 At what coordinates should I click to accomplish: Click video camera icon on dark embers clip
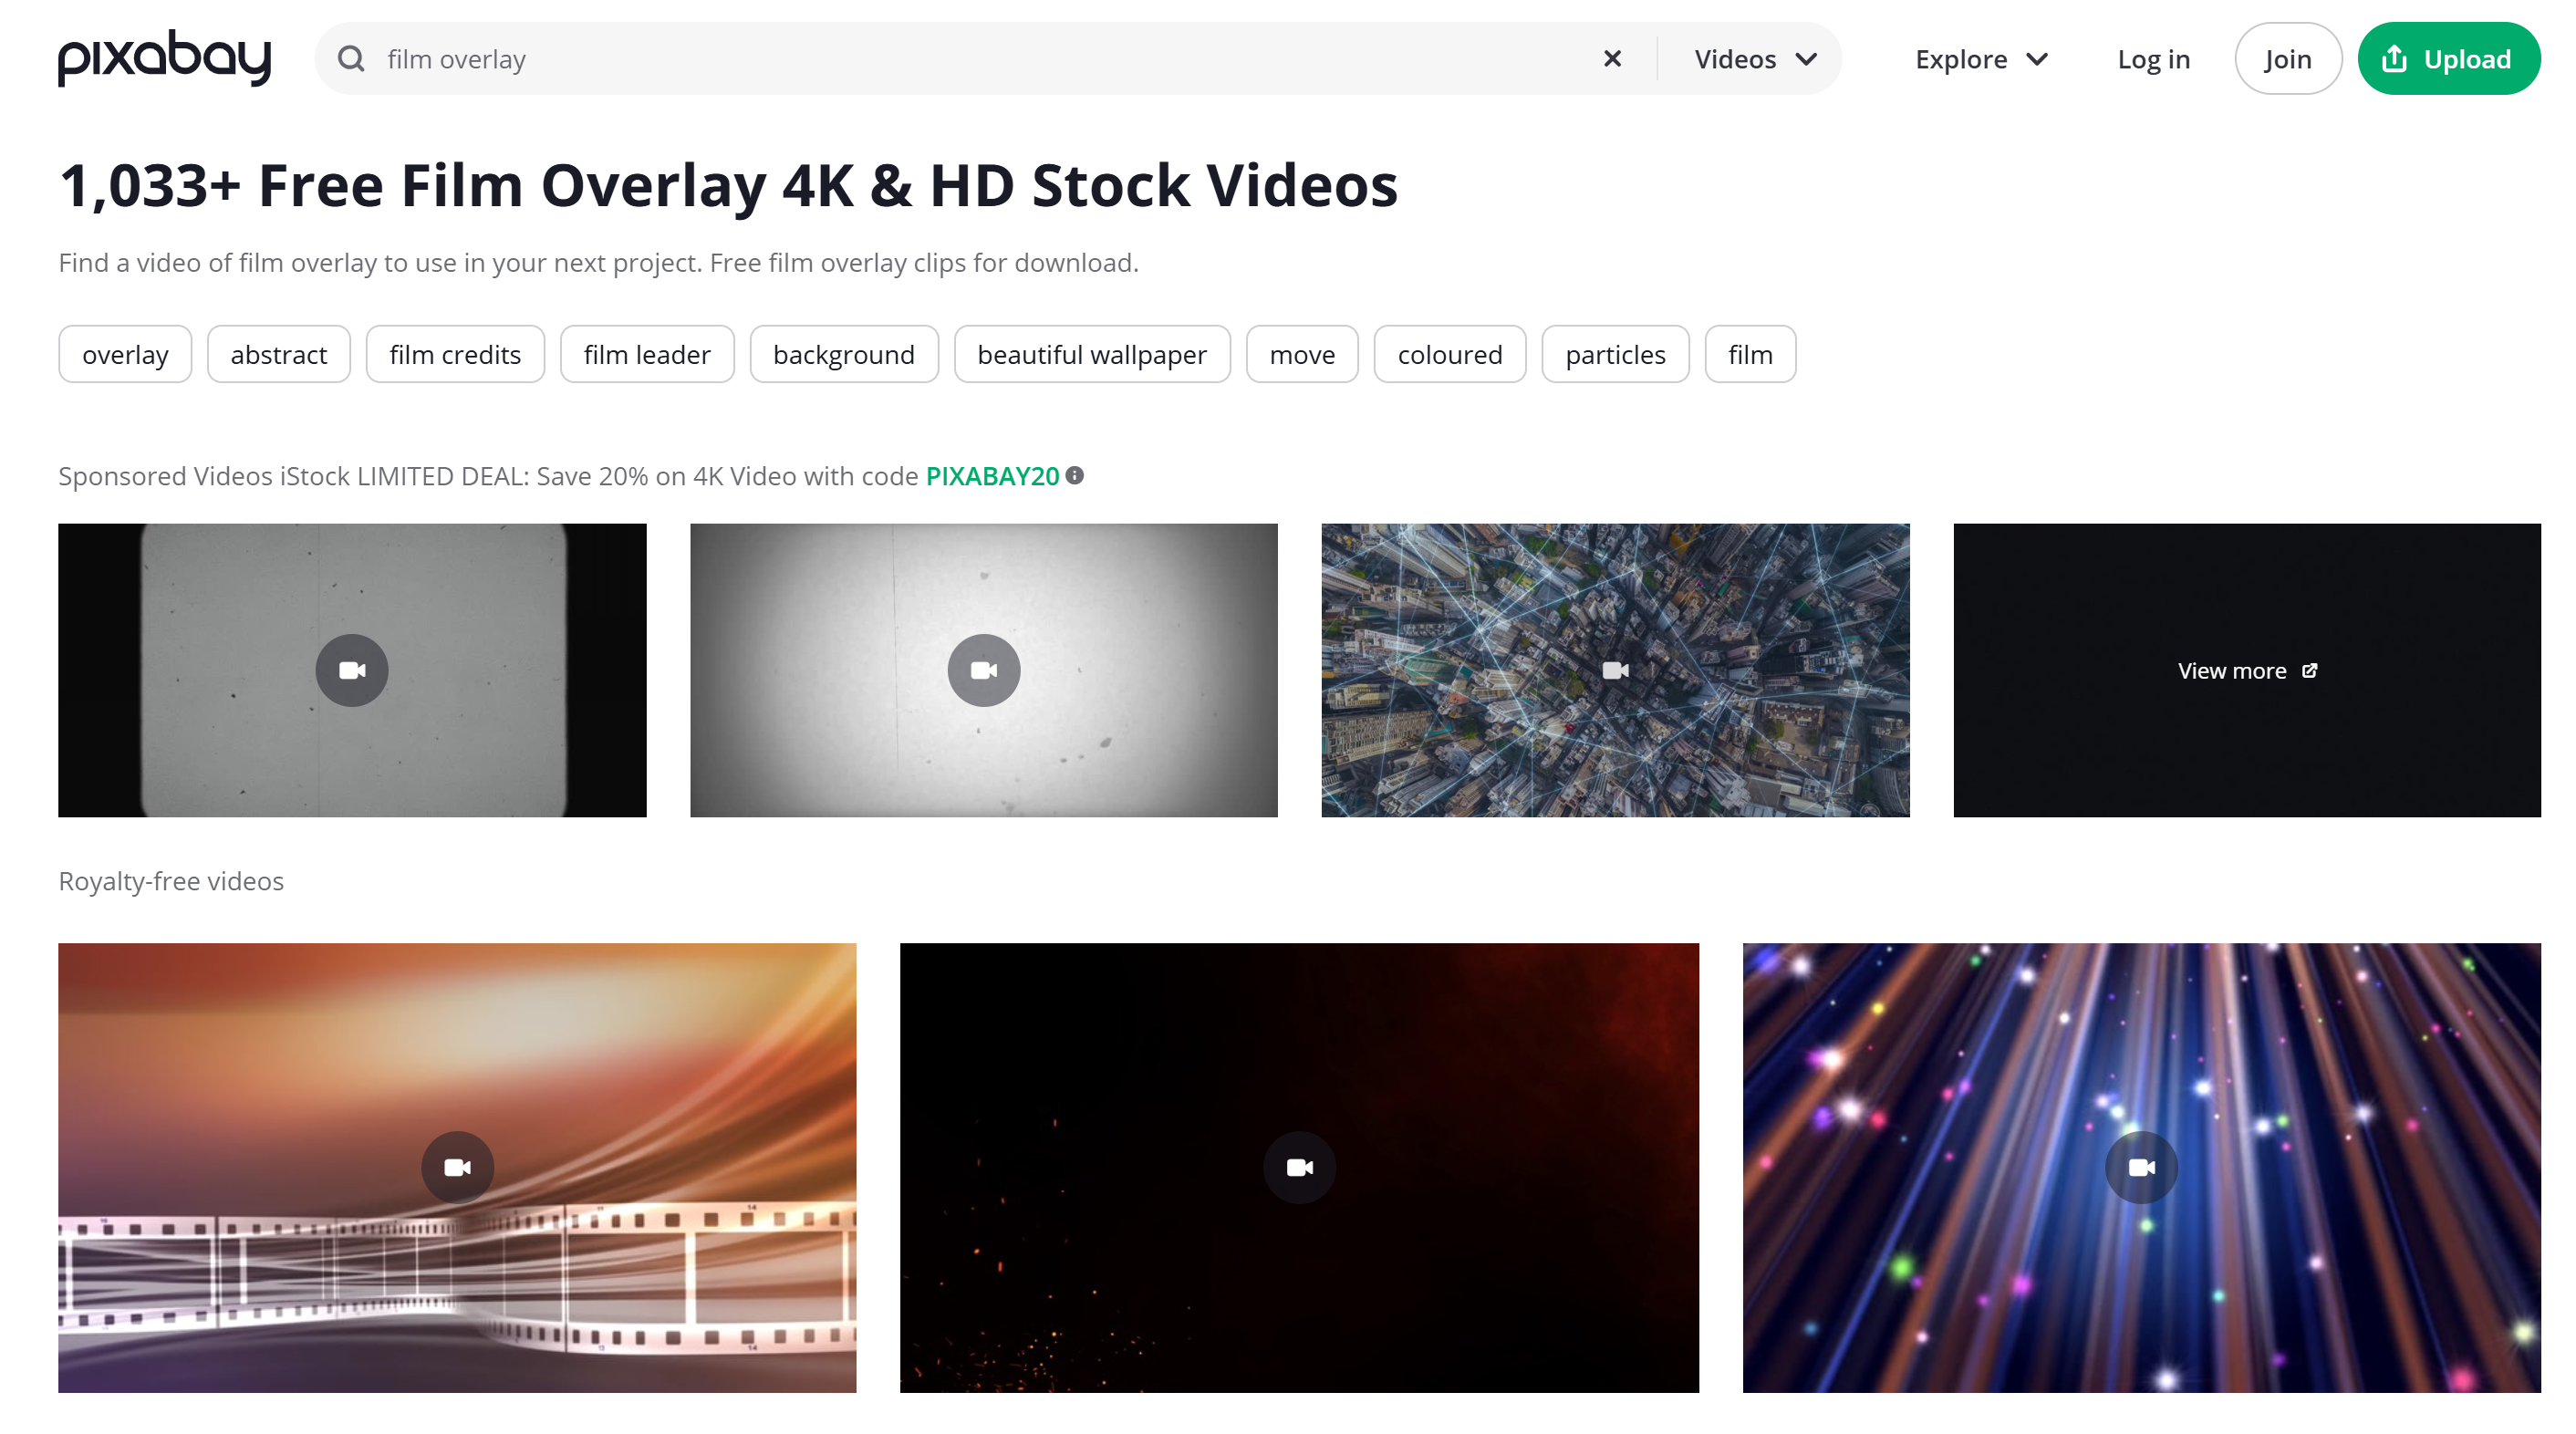pyautogui.click(x=1299, y=1167)
